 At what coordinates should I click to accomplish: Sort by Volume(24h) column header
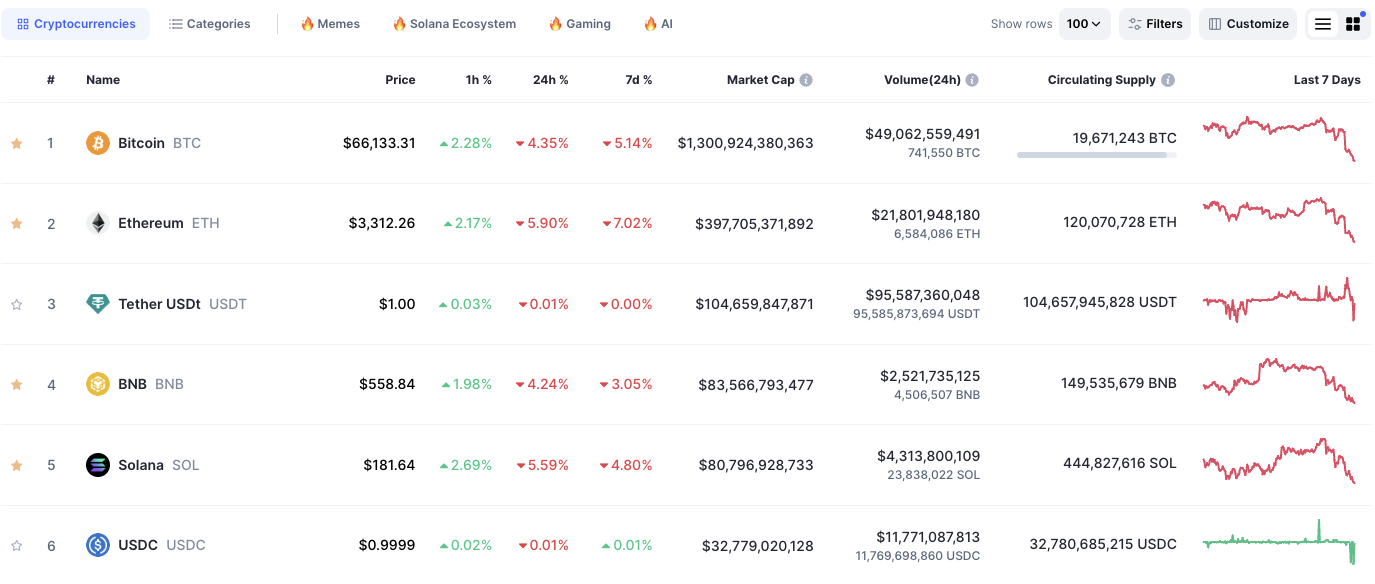click(x=922, y=80)
